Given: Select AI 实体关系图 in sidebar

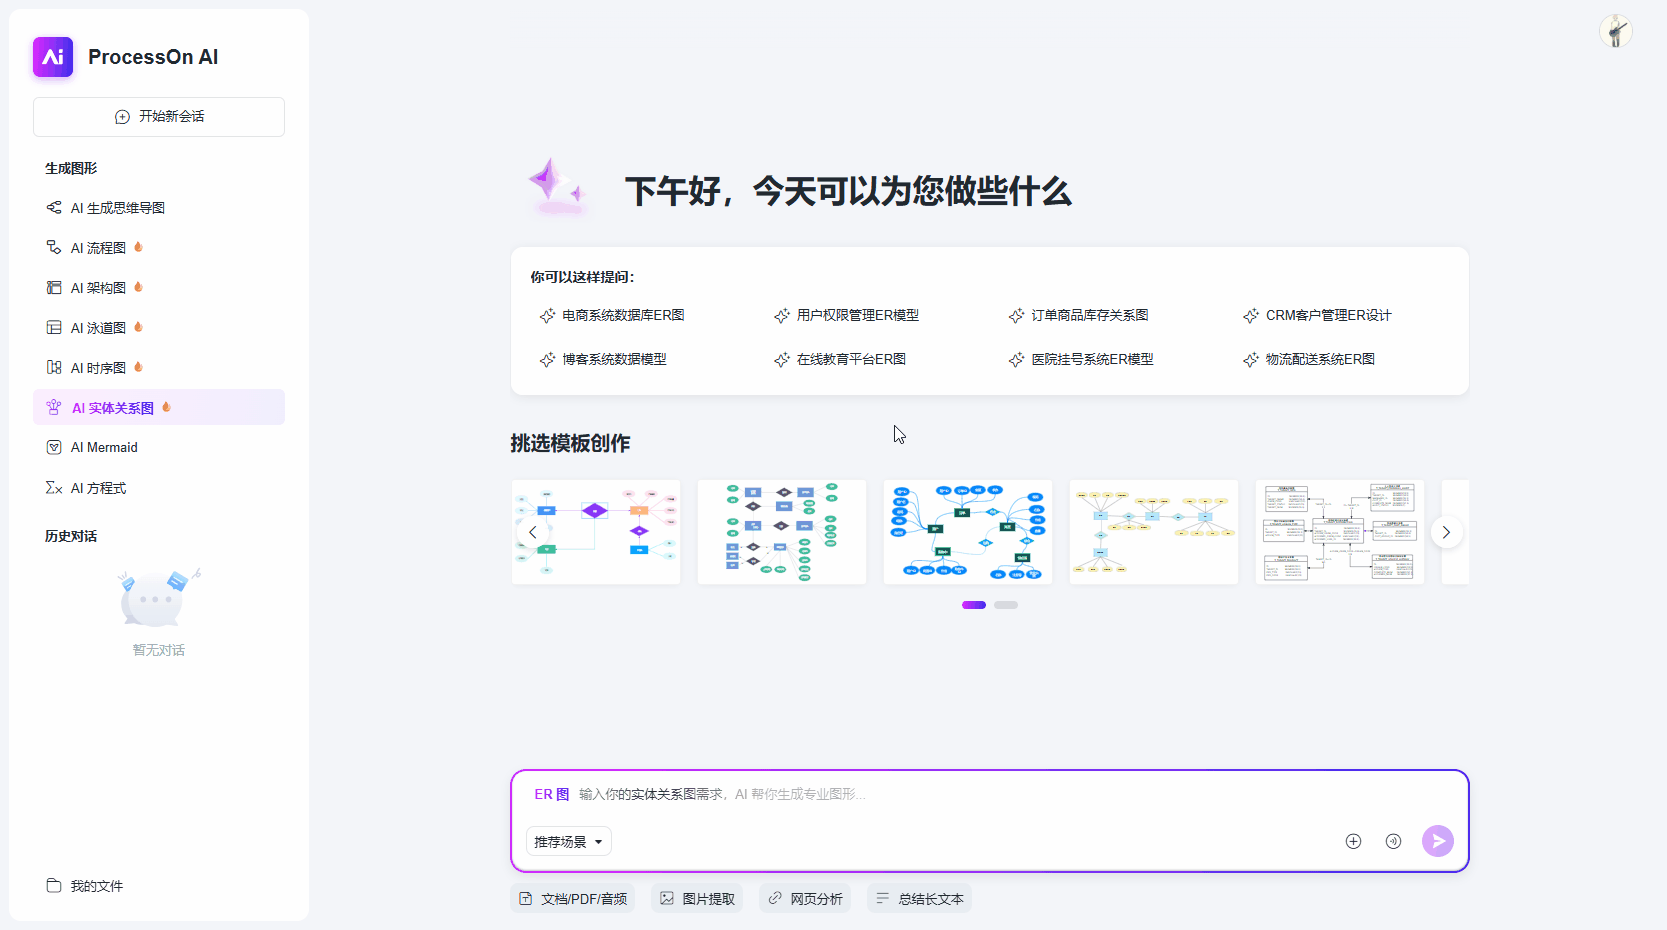Looking at the screenshot, I should coord(159,407).
